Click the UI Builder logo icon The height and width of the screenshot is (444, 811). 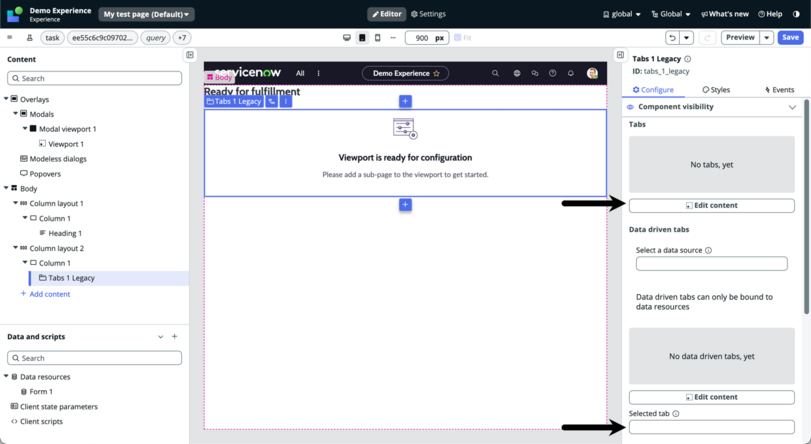[14, 14]
